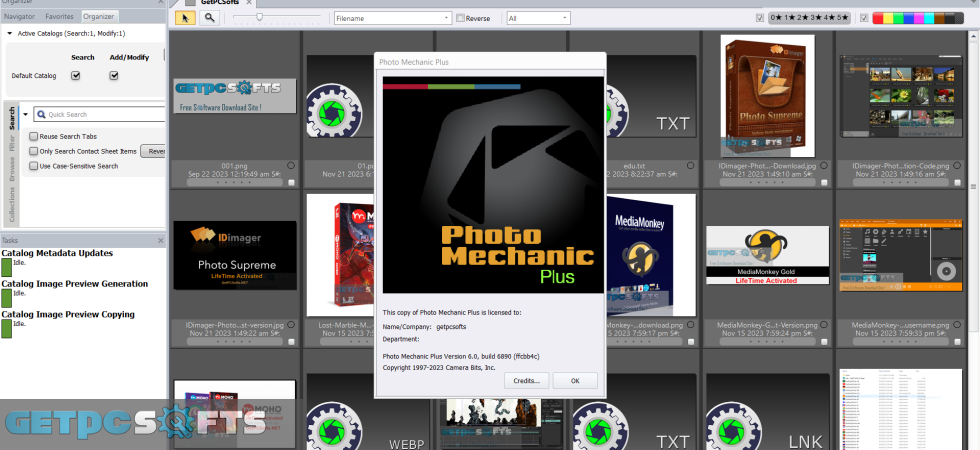The image size is (980, 450).
Task: Filter by 2 star rating
Action: 804,18
